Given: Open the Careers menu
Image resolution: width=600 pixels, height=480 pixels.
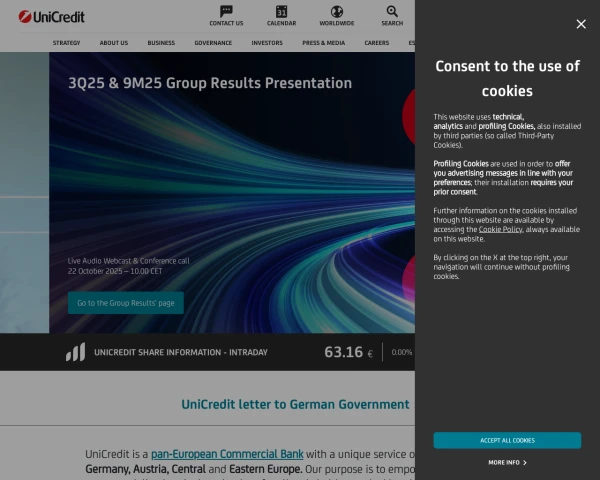Looking at the screenshot, I should coord(376,43).
